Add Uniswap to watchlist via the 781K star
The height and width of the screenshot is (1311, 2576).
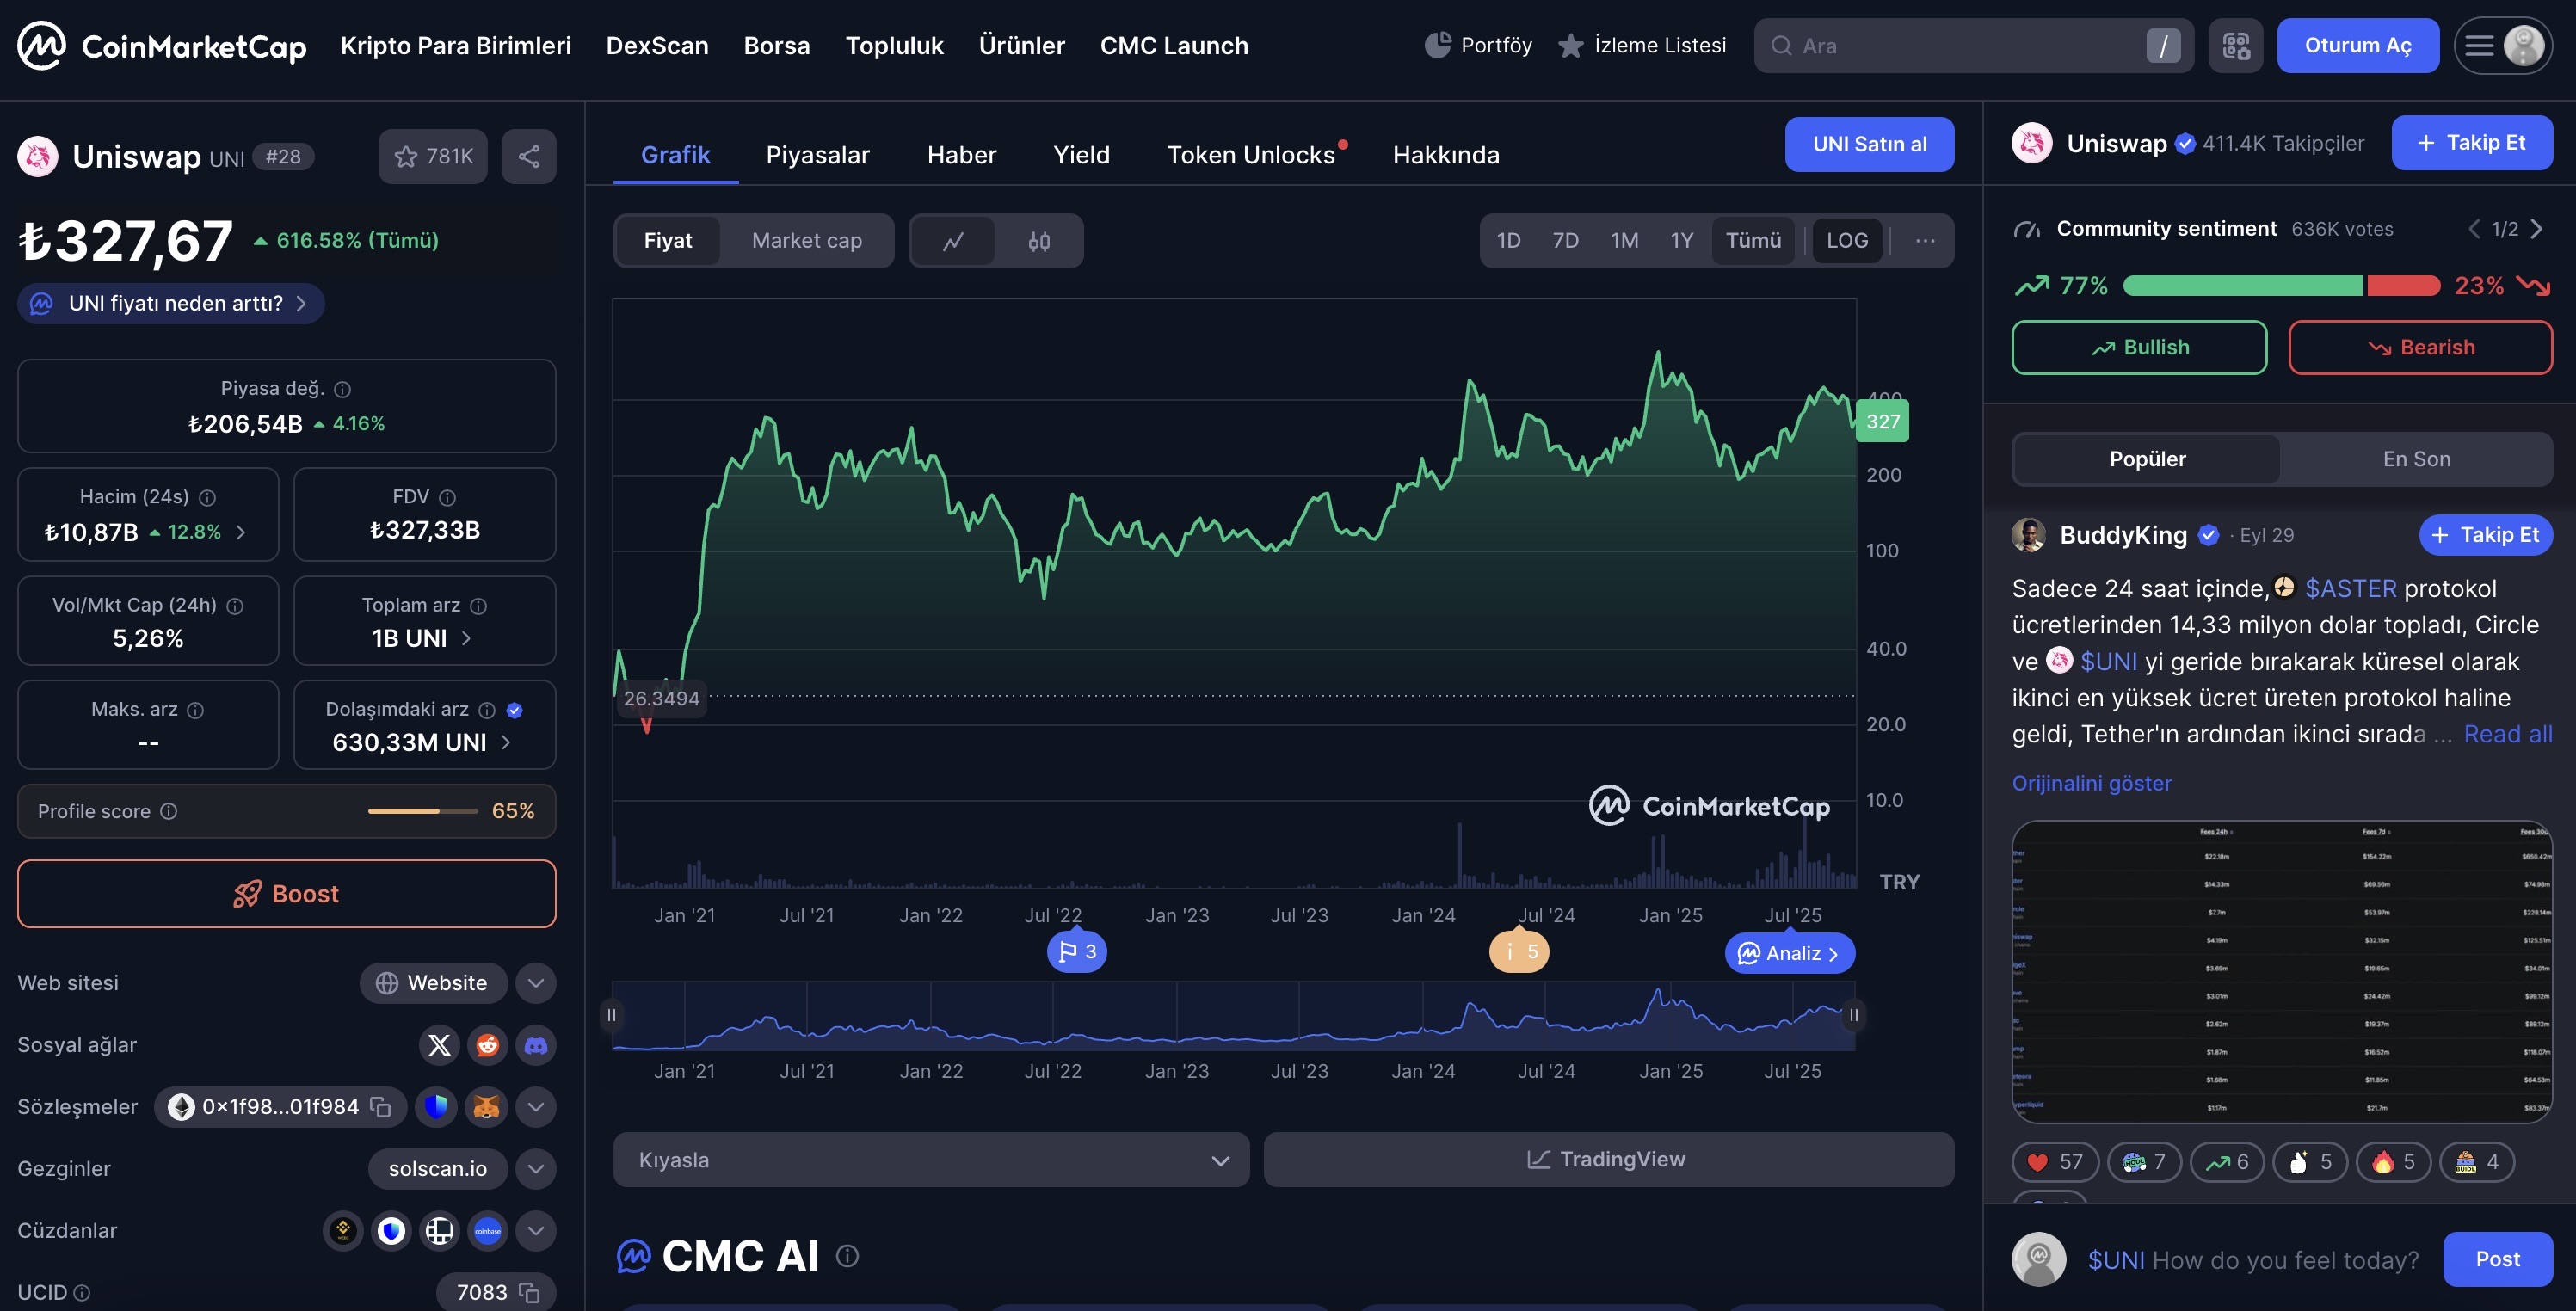point(433,156)
